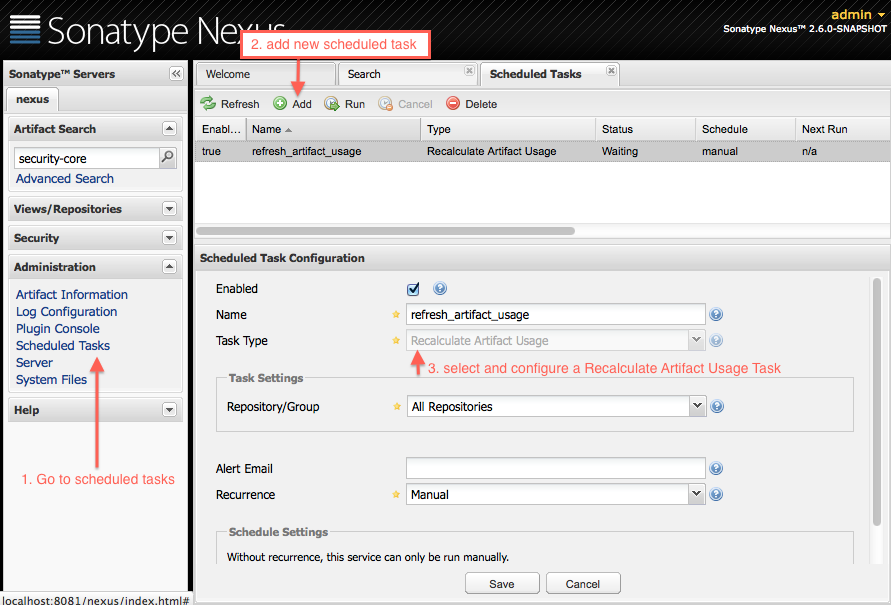Run the selected scheduled task
This screenshot has height=605, width=891.
point(344,104)
